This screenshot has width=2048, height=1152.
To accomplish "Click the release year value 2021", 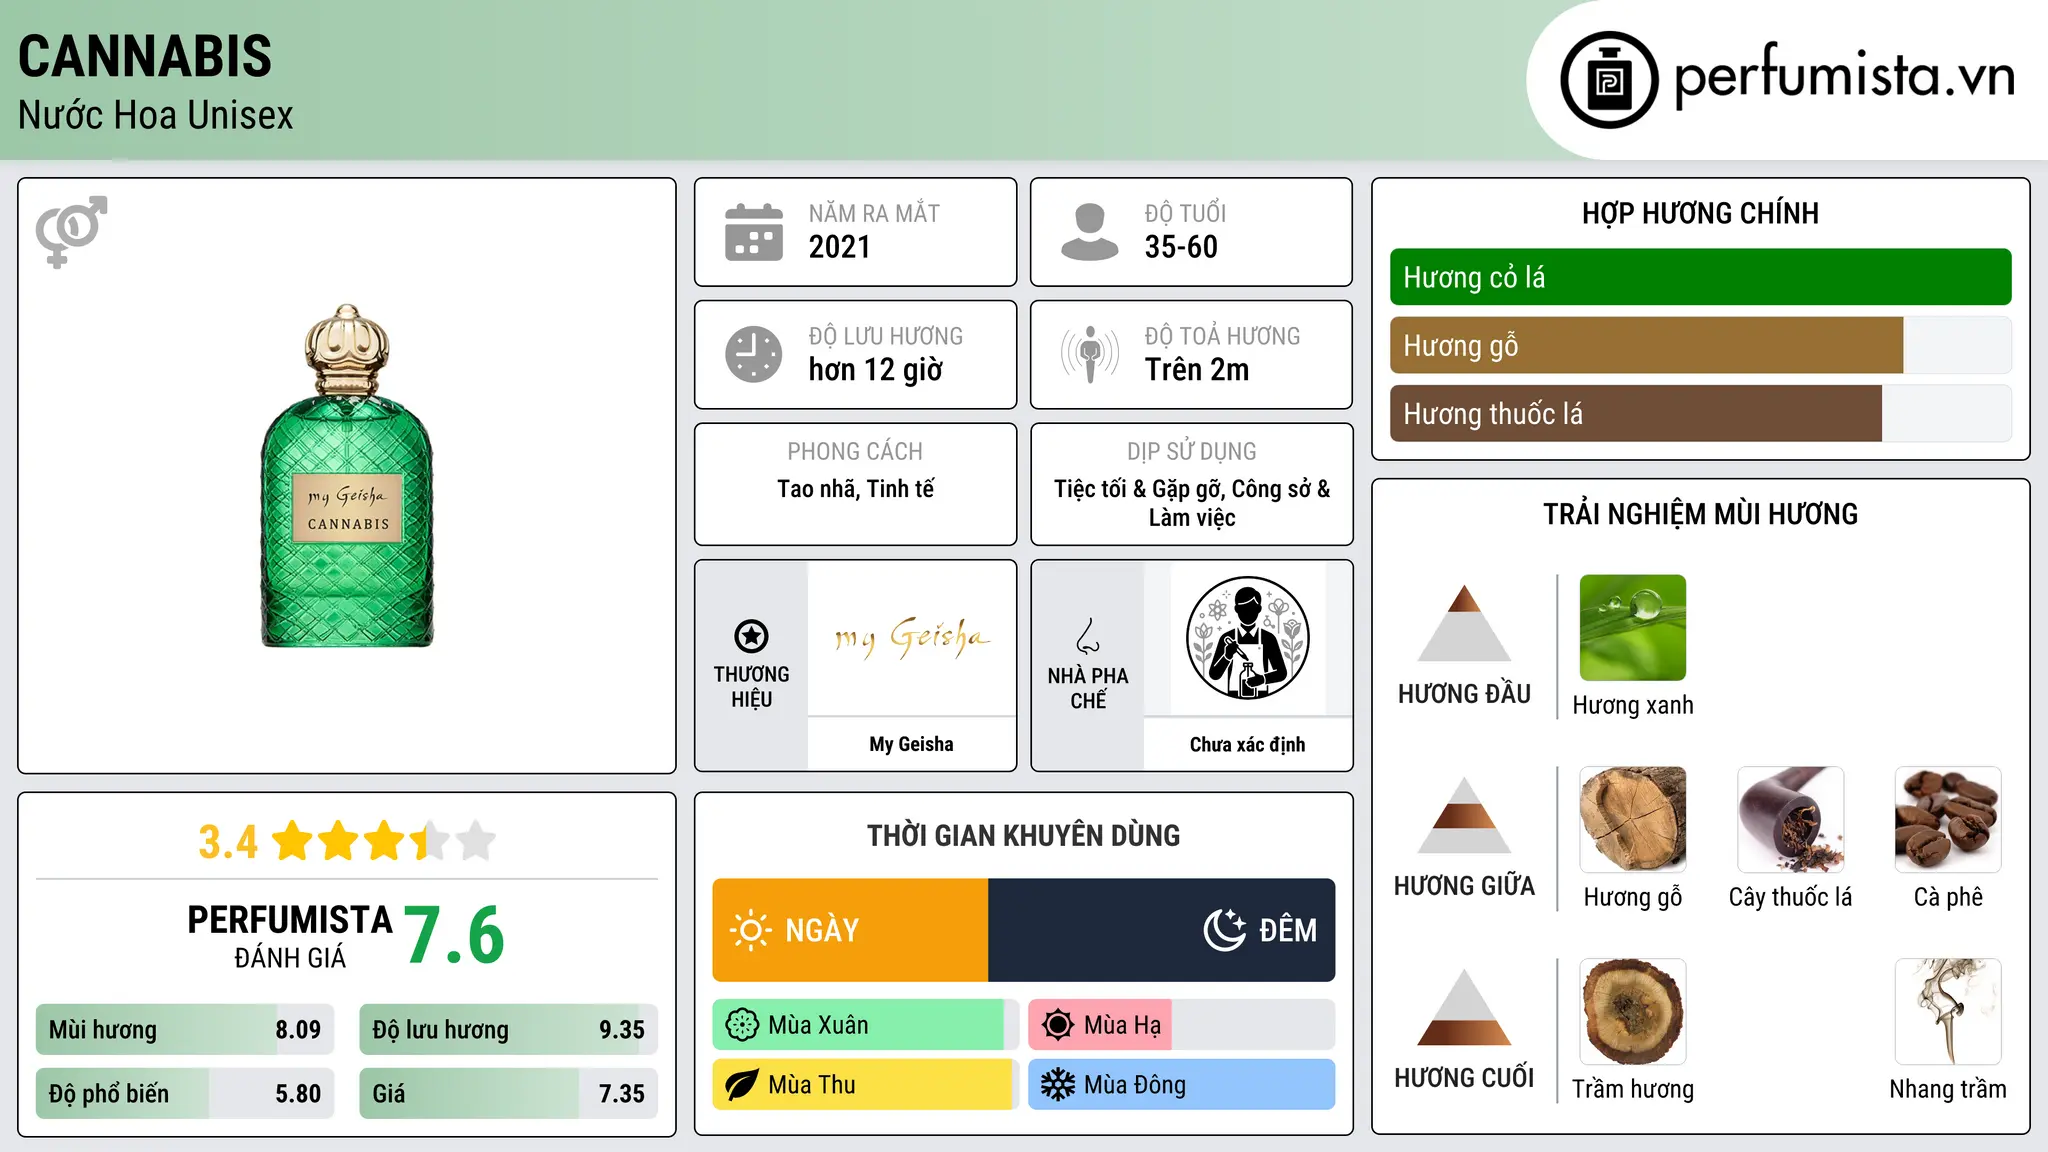I will coord(840,247).
